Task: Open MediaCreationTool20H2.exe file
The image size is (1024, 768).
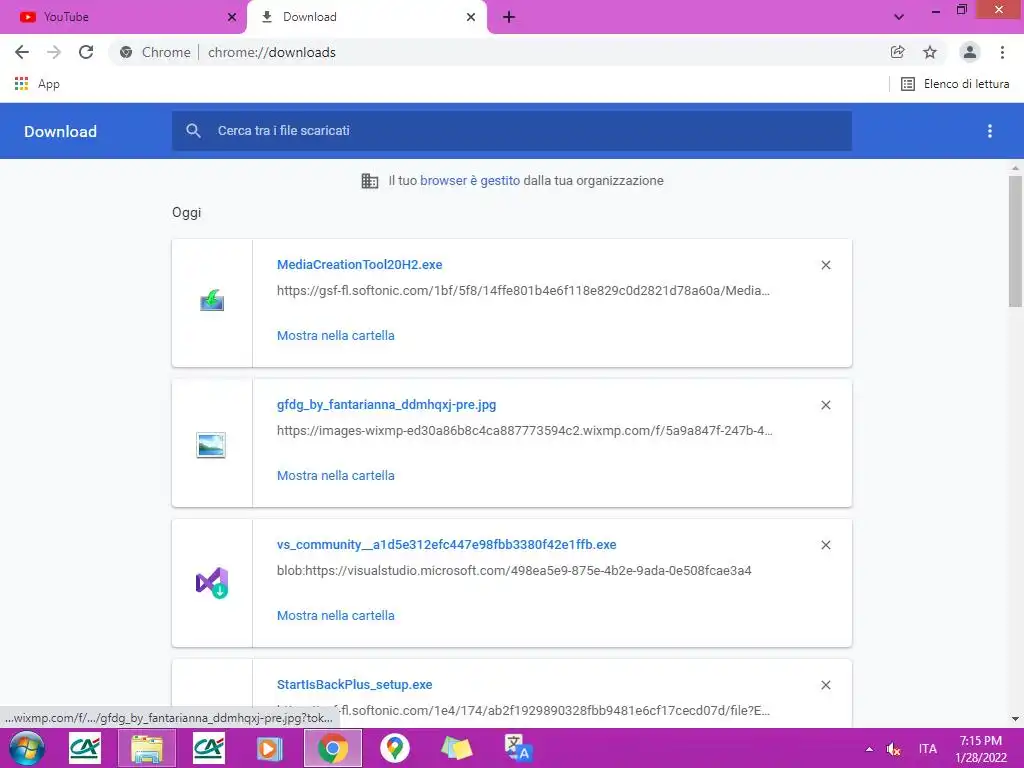Action: click(359, 264)
